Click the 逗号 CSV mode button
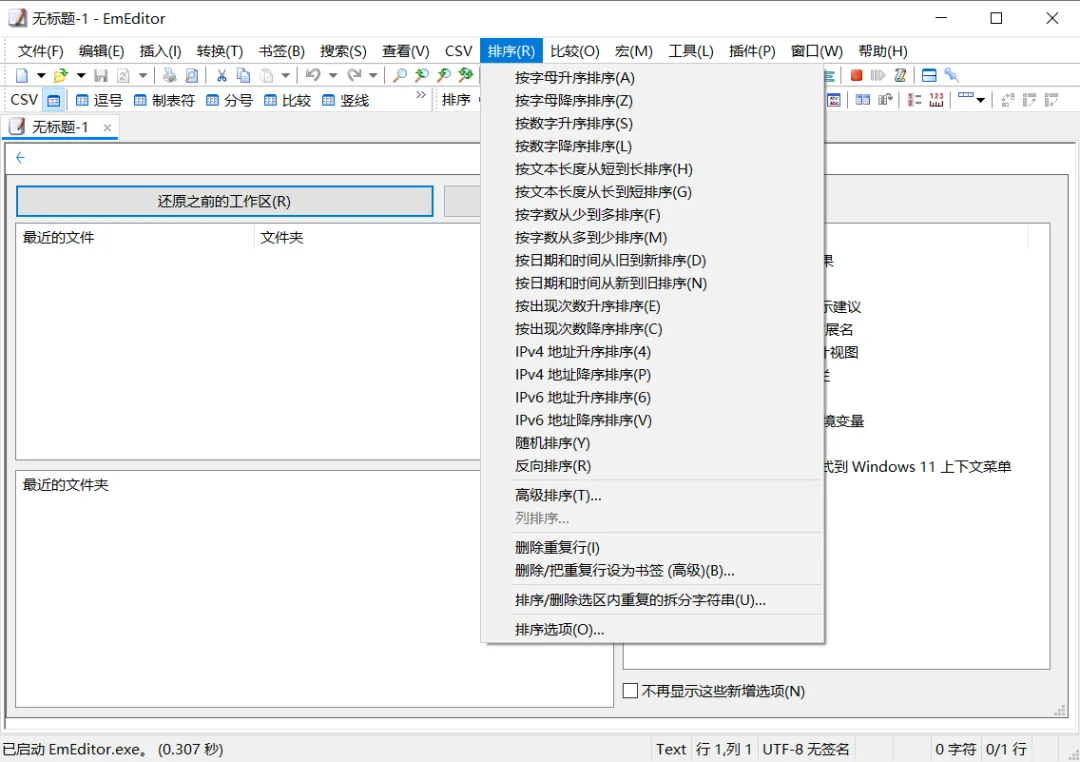This screenshot has width=1080, height=762. coord(99,101)
